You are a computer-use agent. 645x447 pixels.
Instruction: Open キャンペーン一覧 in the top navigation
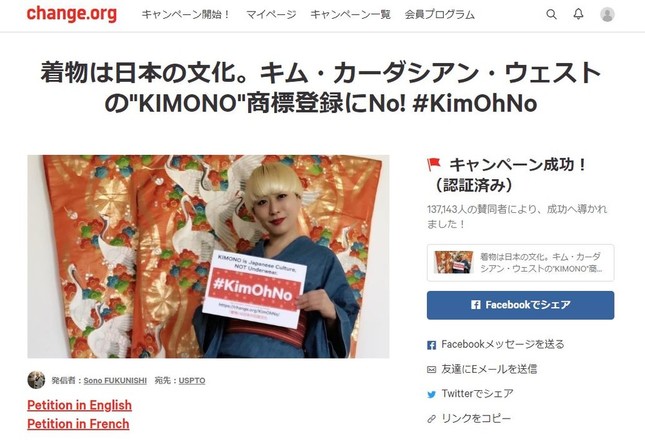click(350, 15)
